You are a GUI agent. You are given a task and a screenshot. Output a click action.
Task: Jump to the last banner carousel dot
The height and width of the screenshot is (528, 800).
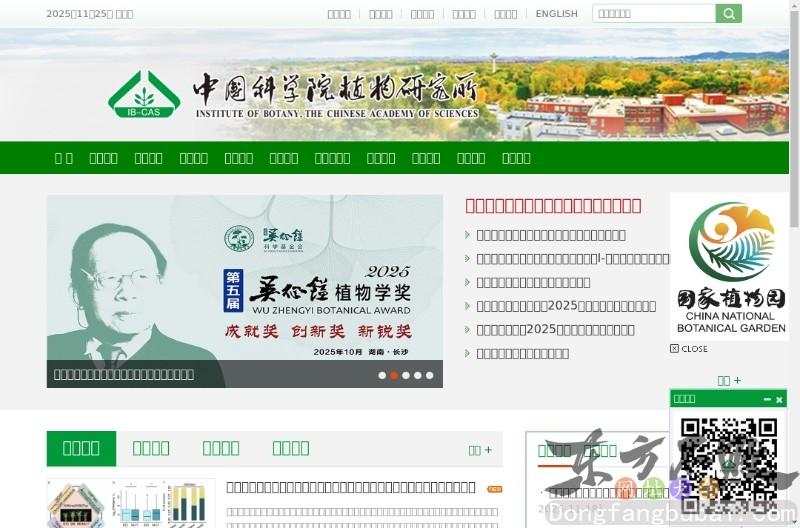tap(430, 375)
